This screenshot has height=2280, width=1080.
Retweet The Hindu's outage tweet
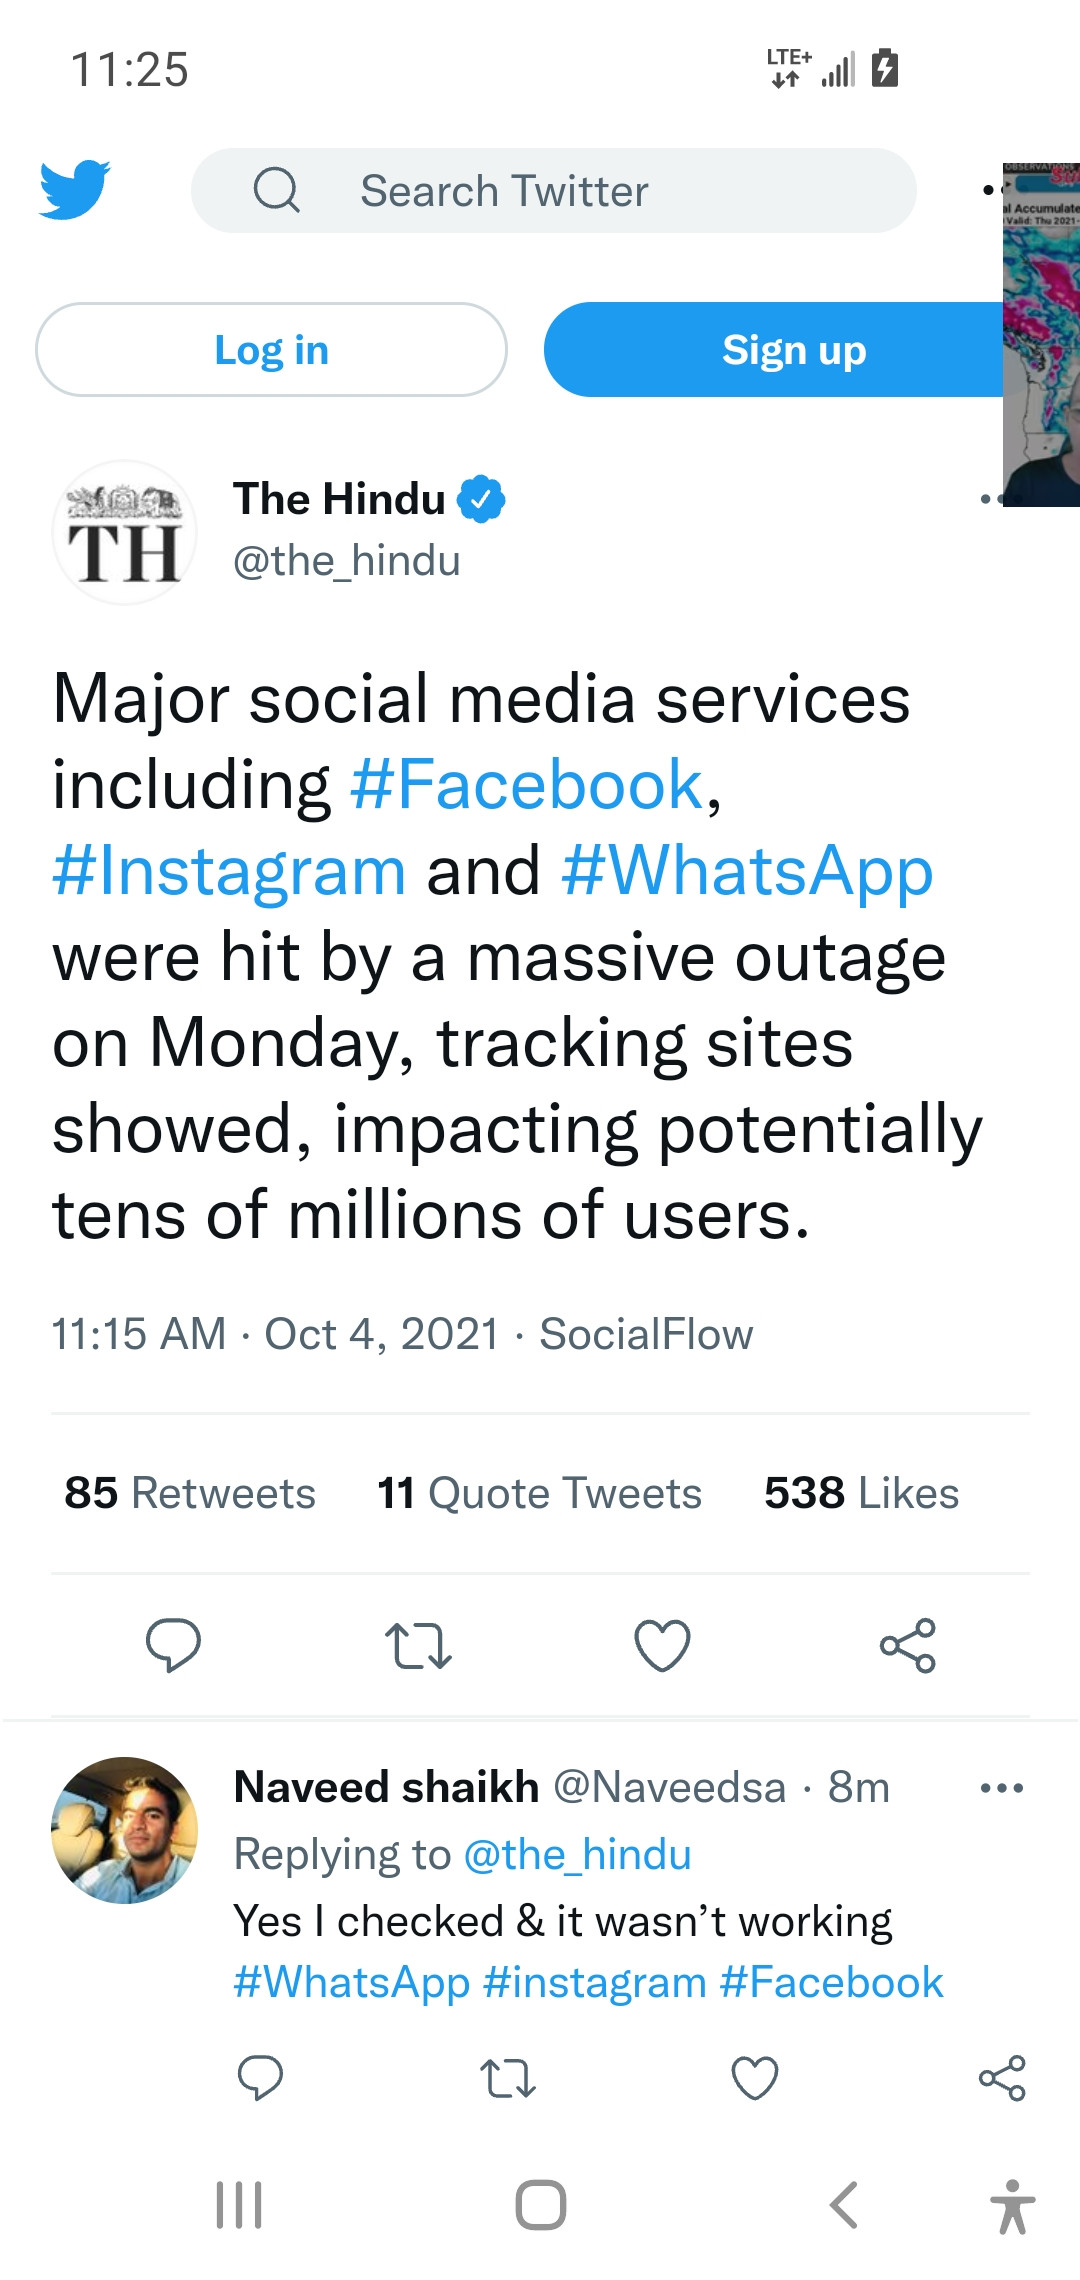(418, 1645)
